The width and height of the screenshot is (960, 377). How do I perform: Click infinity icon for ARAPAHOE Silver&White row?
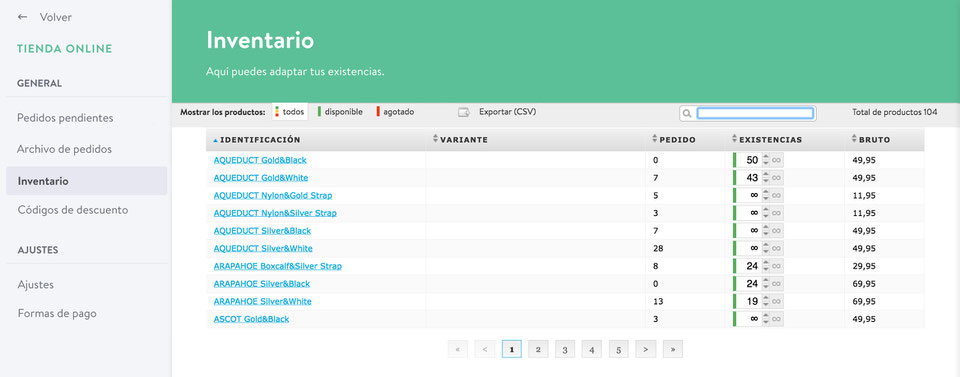pos(776,302)
